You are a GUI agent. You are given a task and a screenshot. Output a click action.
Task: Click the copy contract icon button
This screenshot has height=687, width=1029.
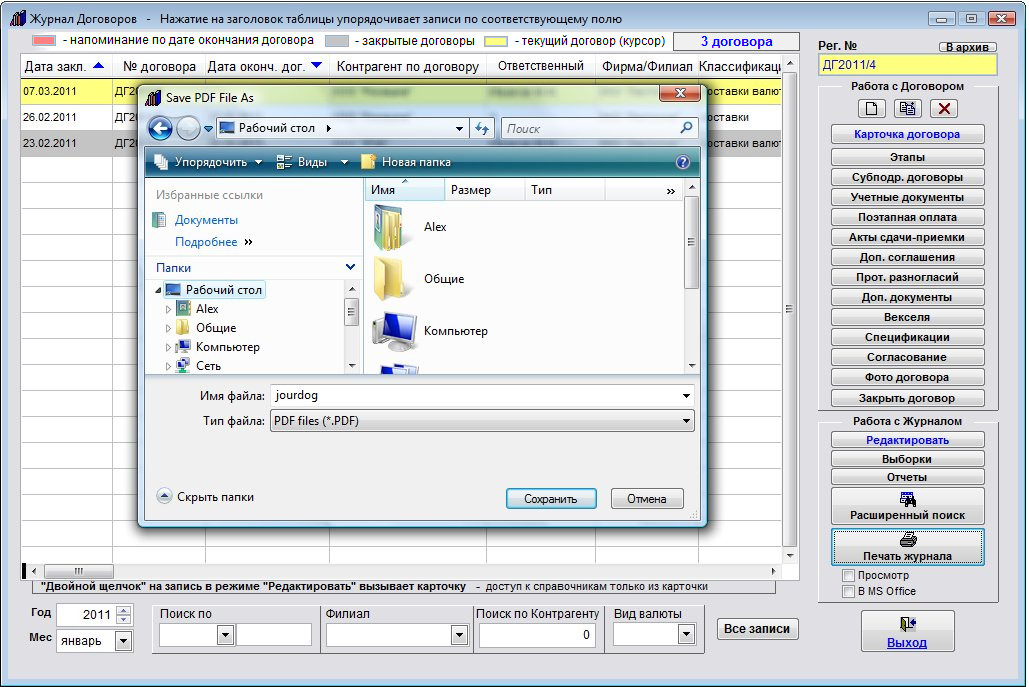[x=908, y=109]
